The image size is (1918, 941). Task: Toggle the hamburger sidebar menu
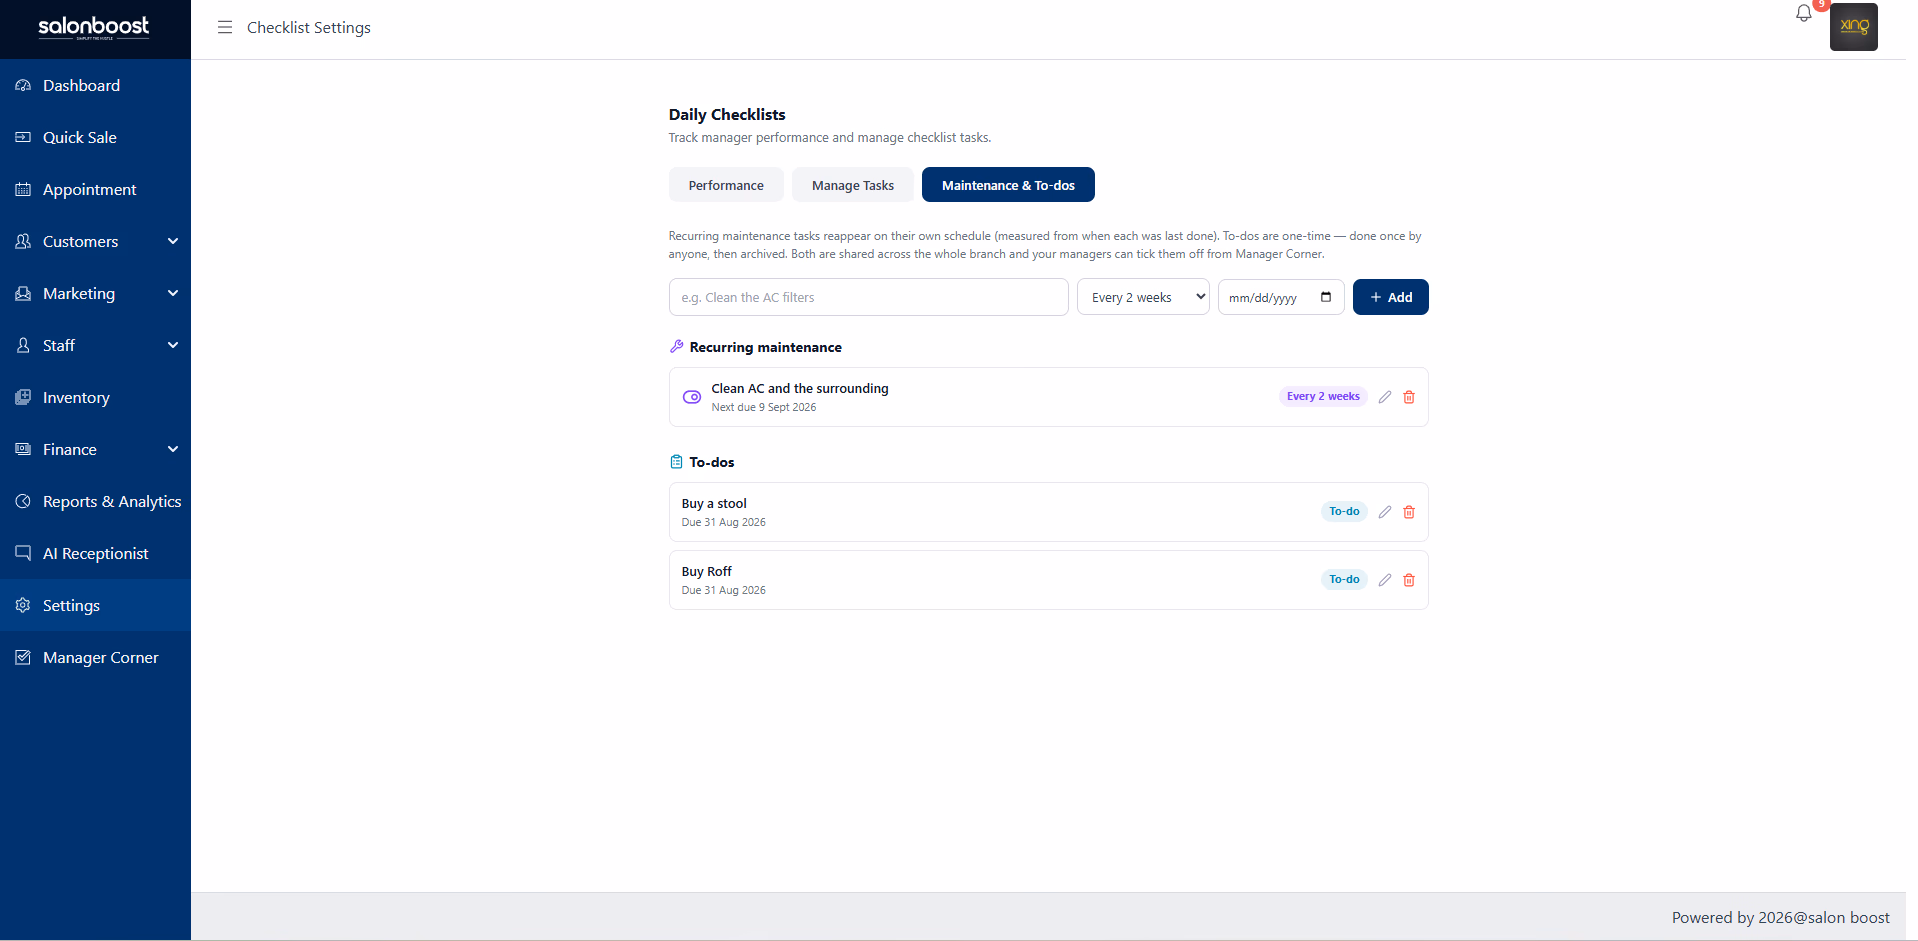[225, 27]
